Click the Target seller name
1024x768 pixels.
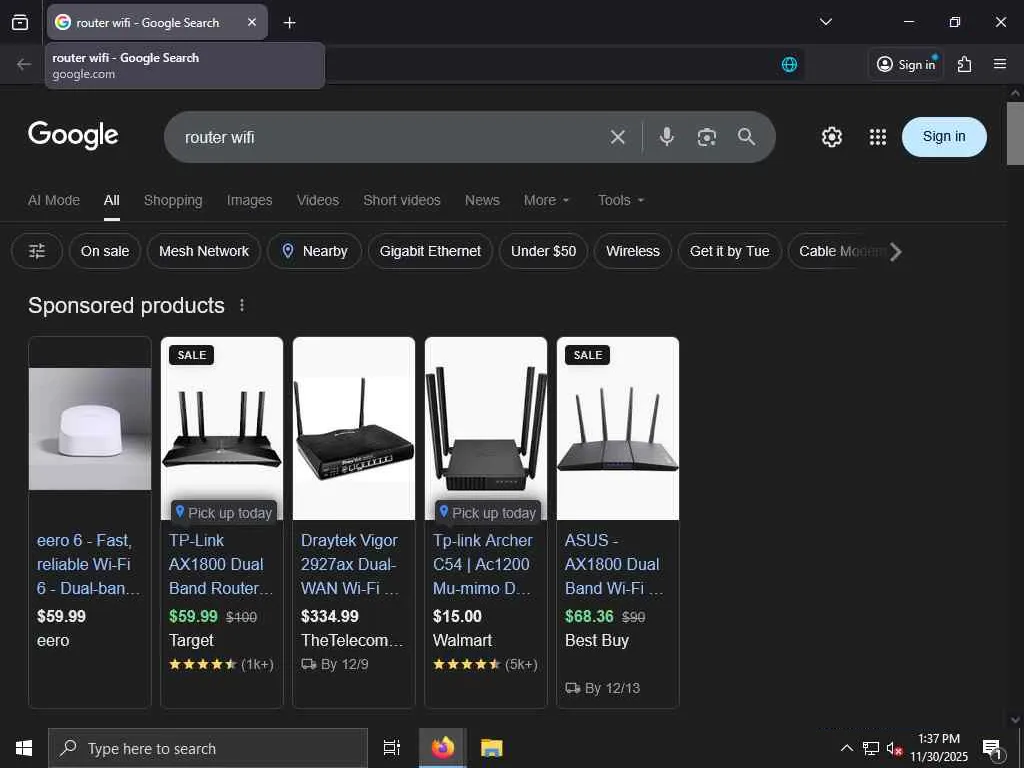pyautogui.click(x=191, y=641)
